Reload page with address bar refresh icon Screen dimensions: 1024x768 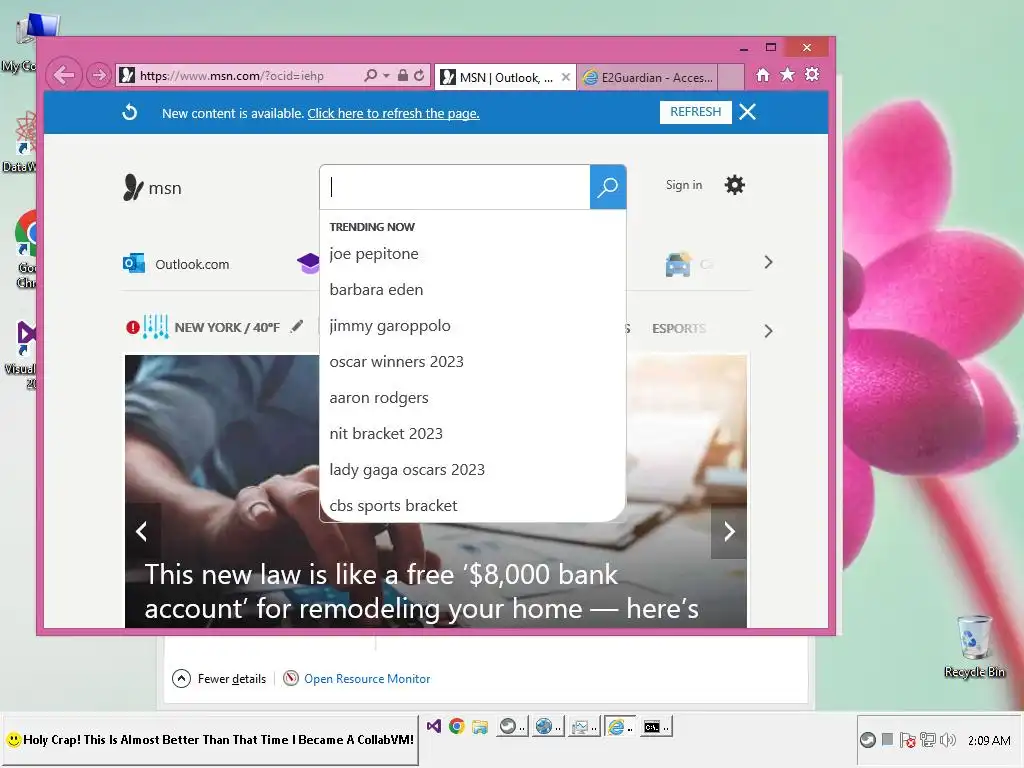[419, 76]
